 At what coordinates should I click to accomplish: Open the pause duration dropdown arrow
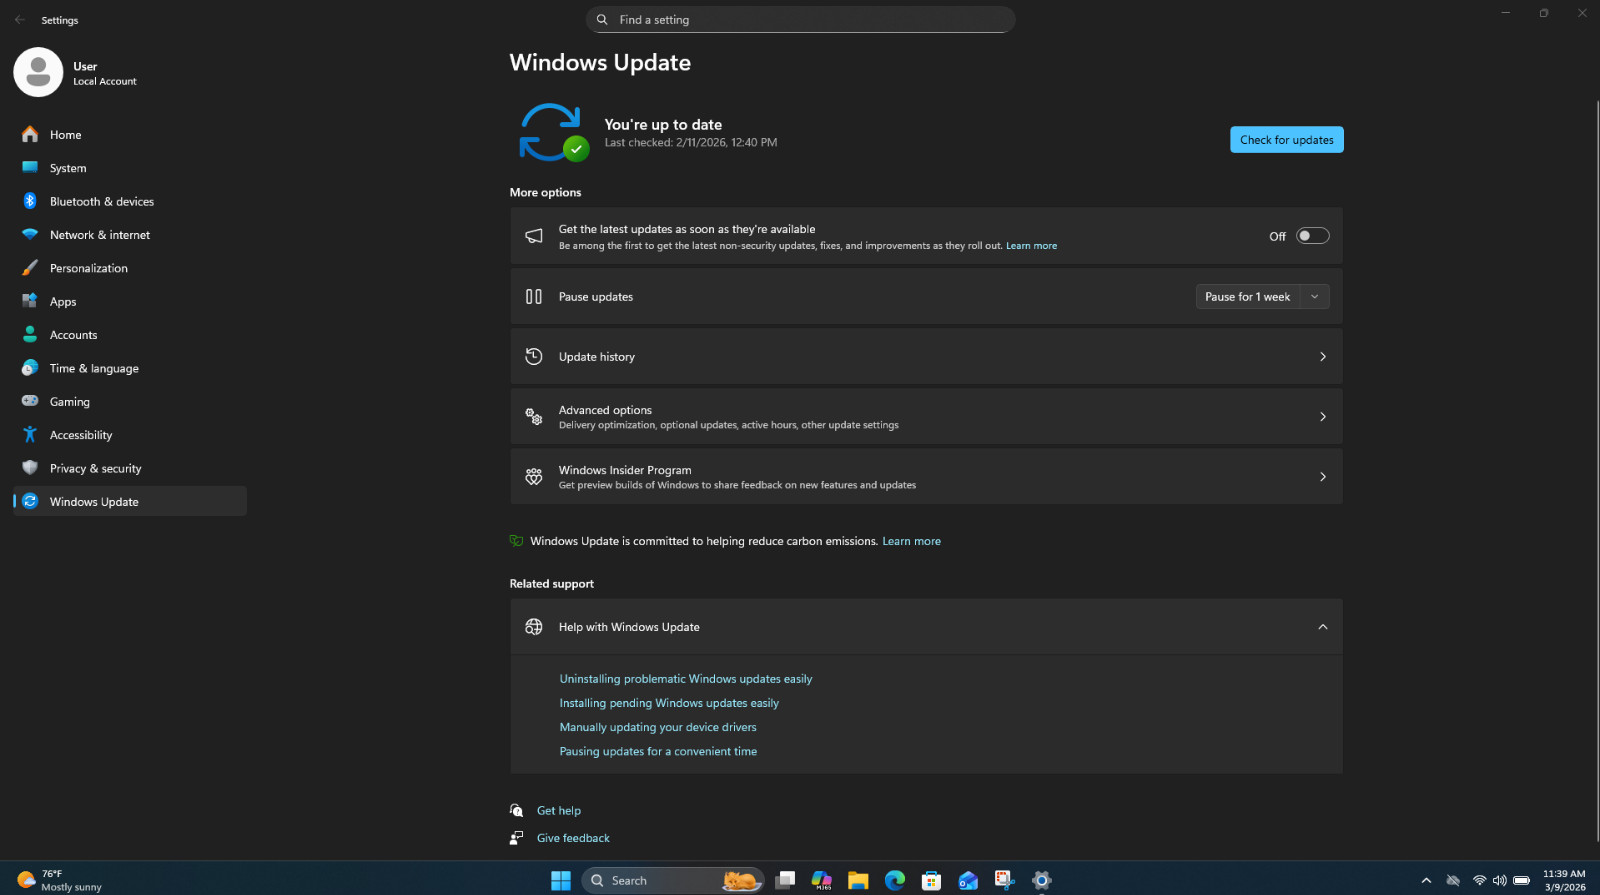click(x=1315, y=297)
